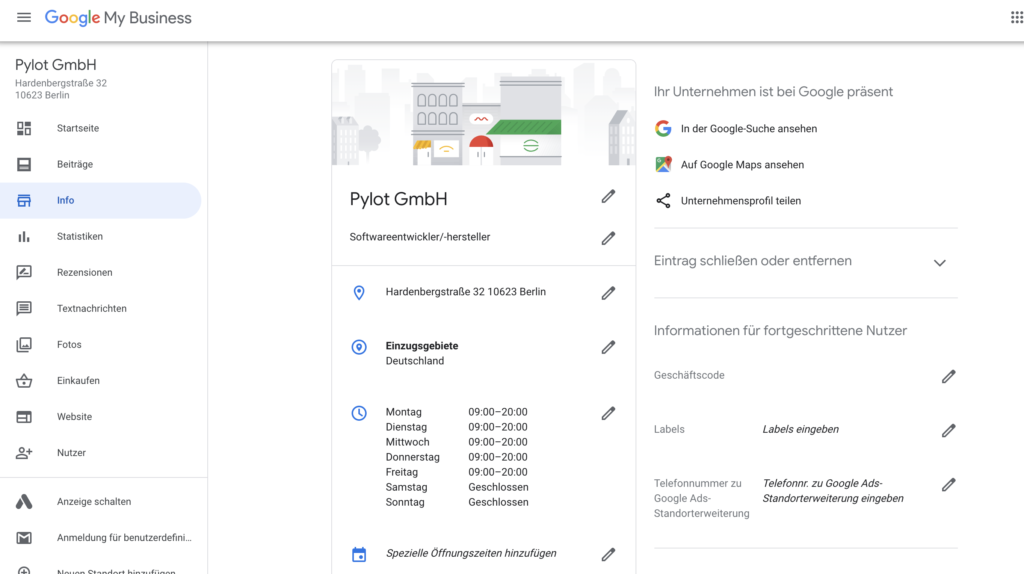Click Auf Google Maps ansehen link
Viewport: 1024px width, 574px height.
tap(742, 165)
